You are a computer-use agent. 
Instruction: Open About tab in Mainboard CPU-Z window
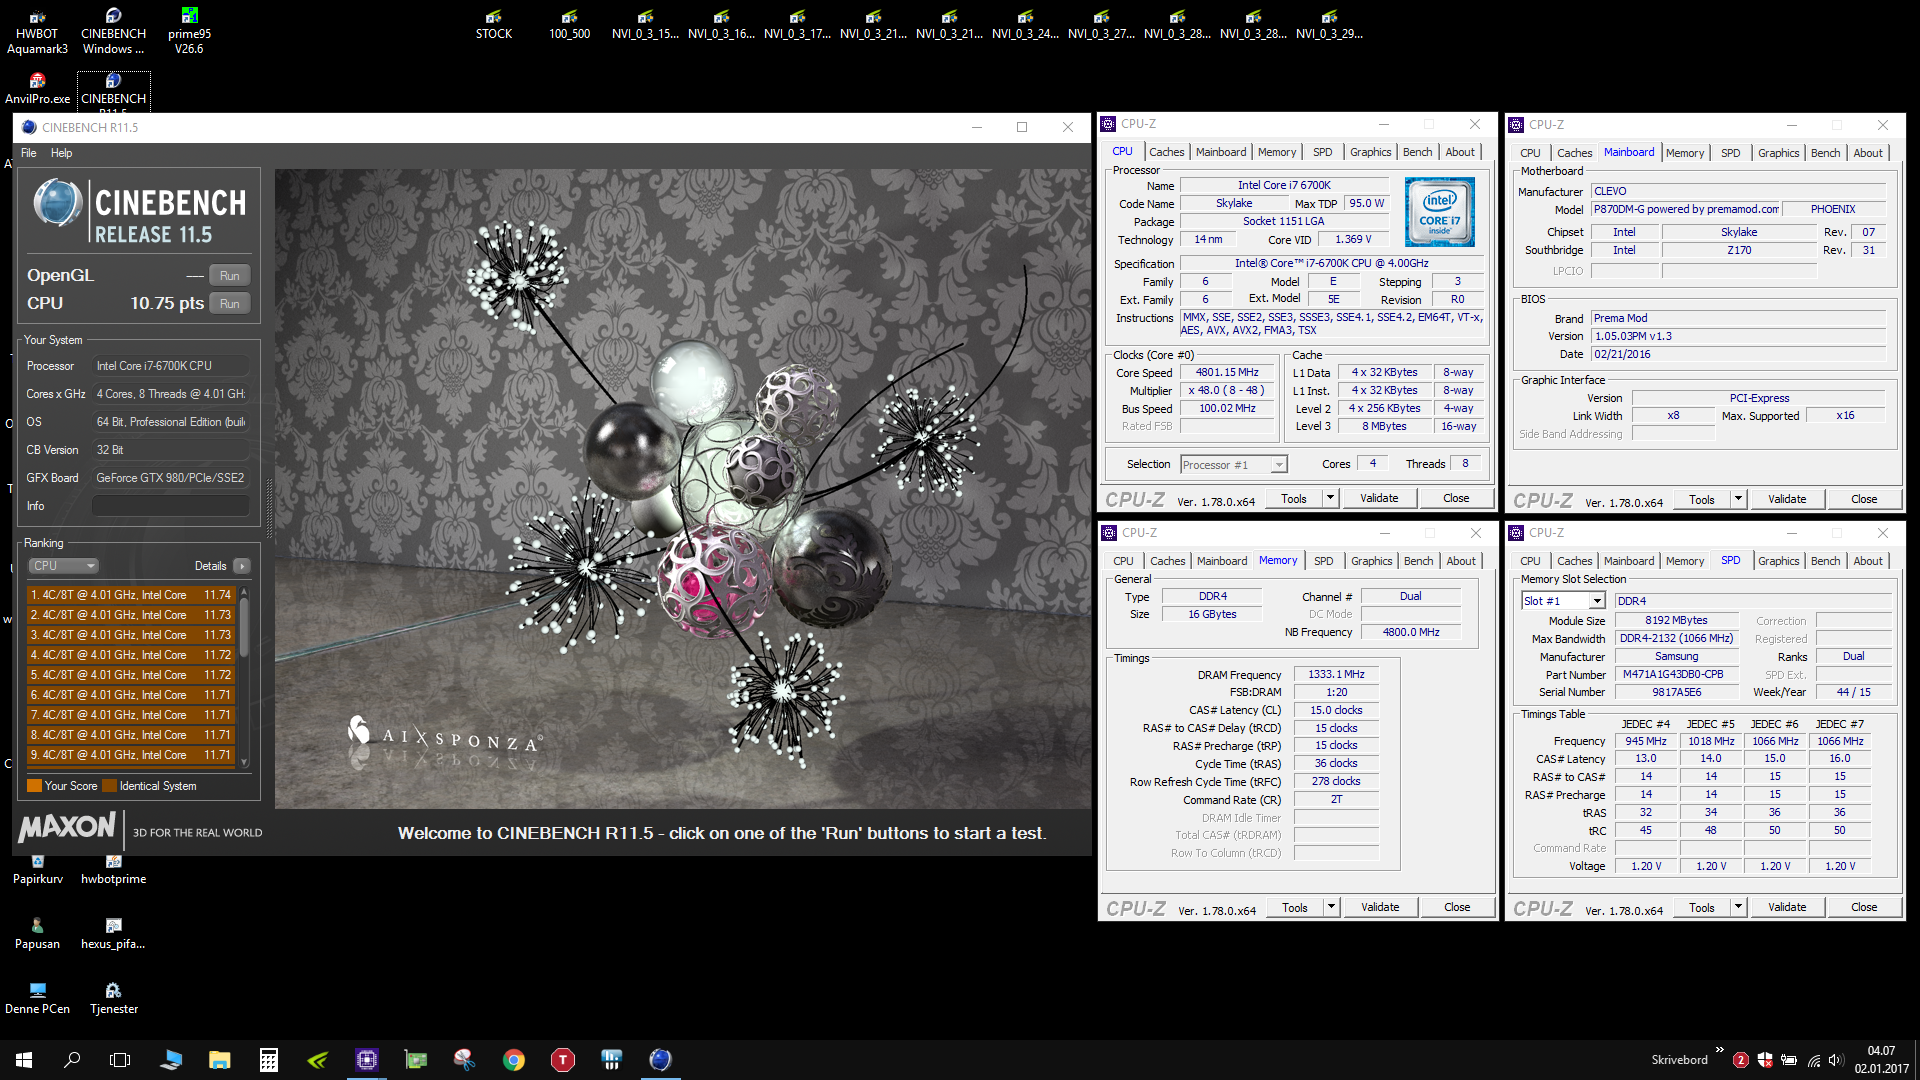point(1867,153)
